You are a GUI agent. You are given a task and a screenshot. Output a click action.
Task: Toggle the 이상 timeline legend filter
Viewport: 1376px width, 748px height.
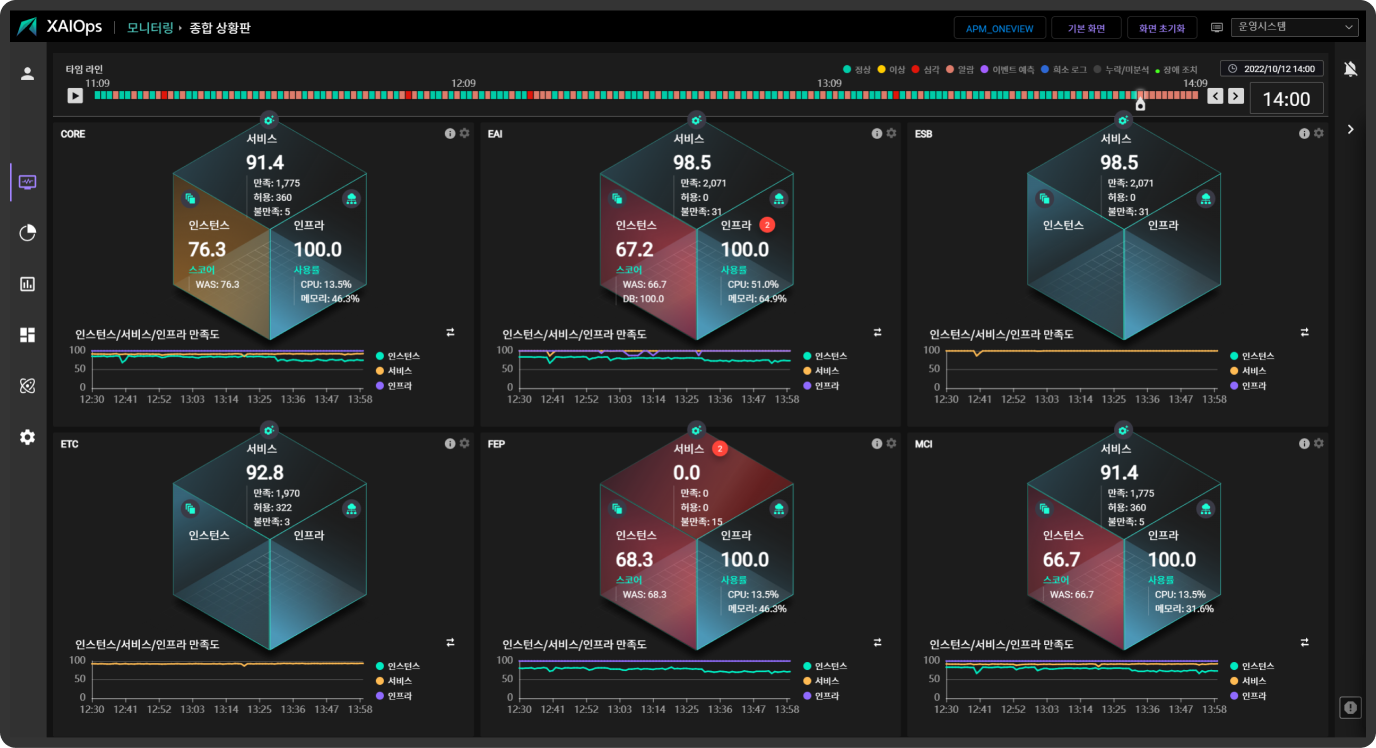coord(892,69)
